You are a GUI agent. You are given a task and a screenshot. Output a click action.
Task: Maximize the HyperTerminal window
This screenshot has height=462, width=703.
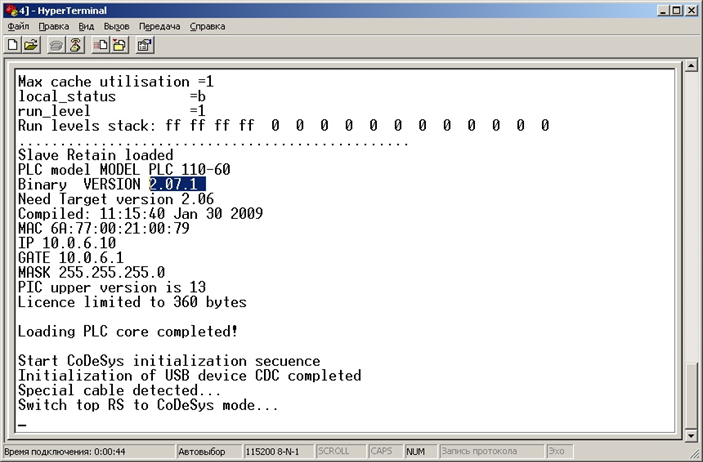[x=672, y=9]
